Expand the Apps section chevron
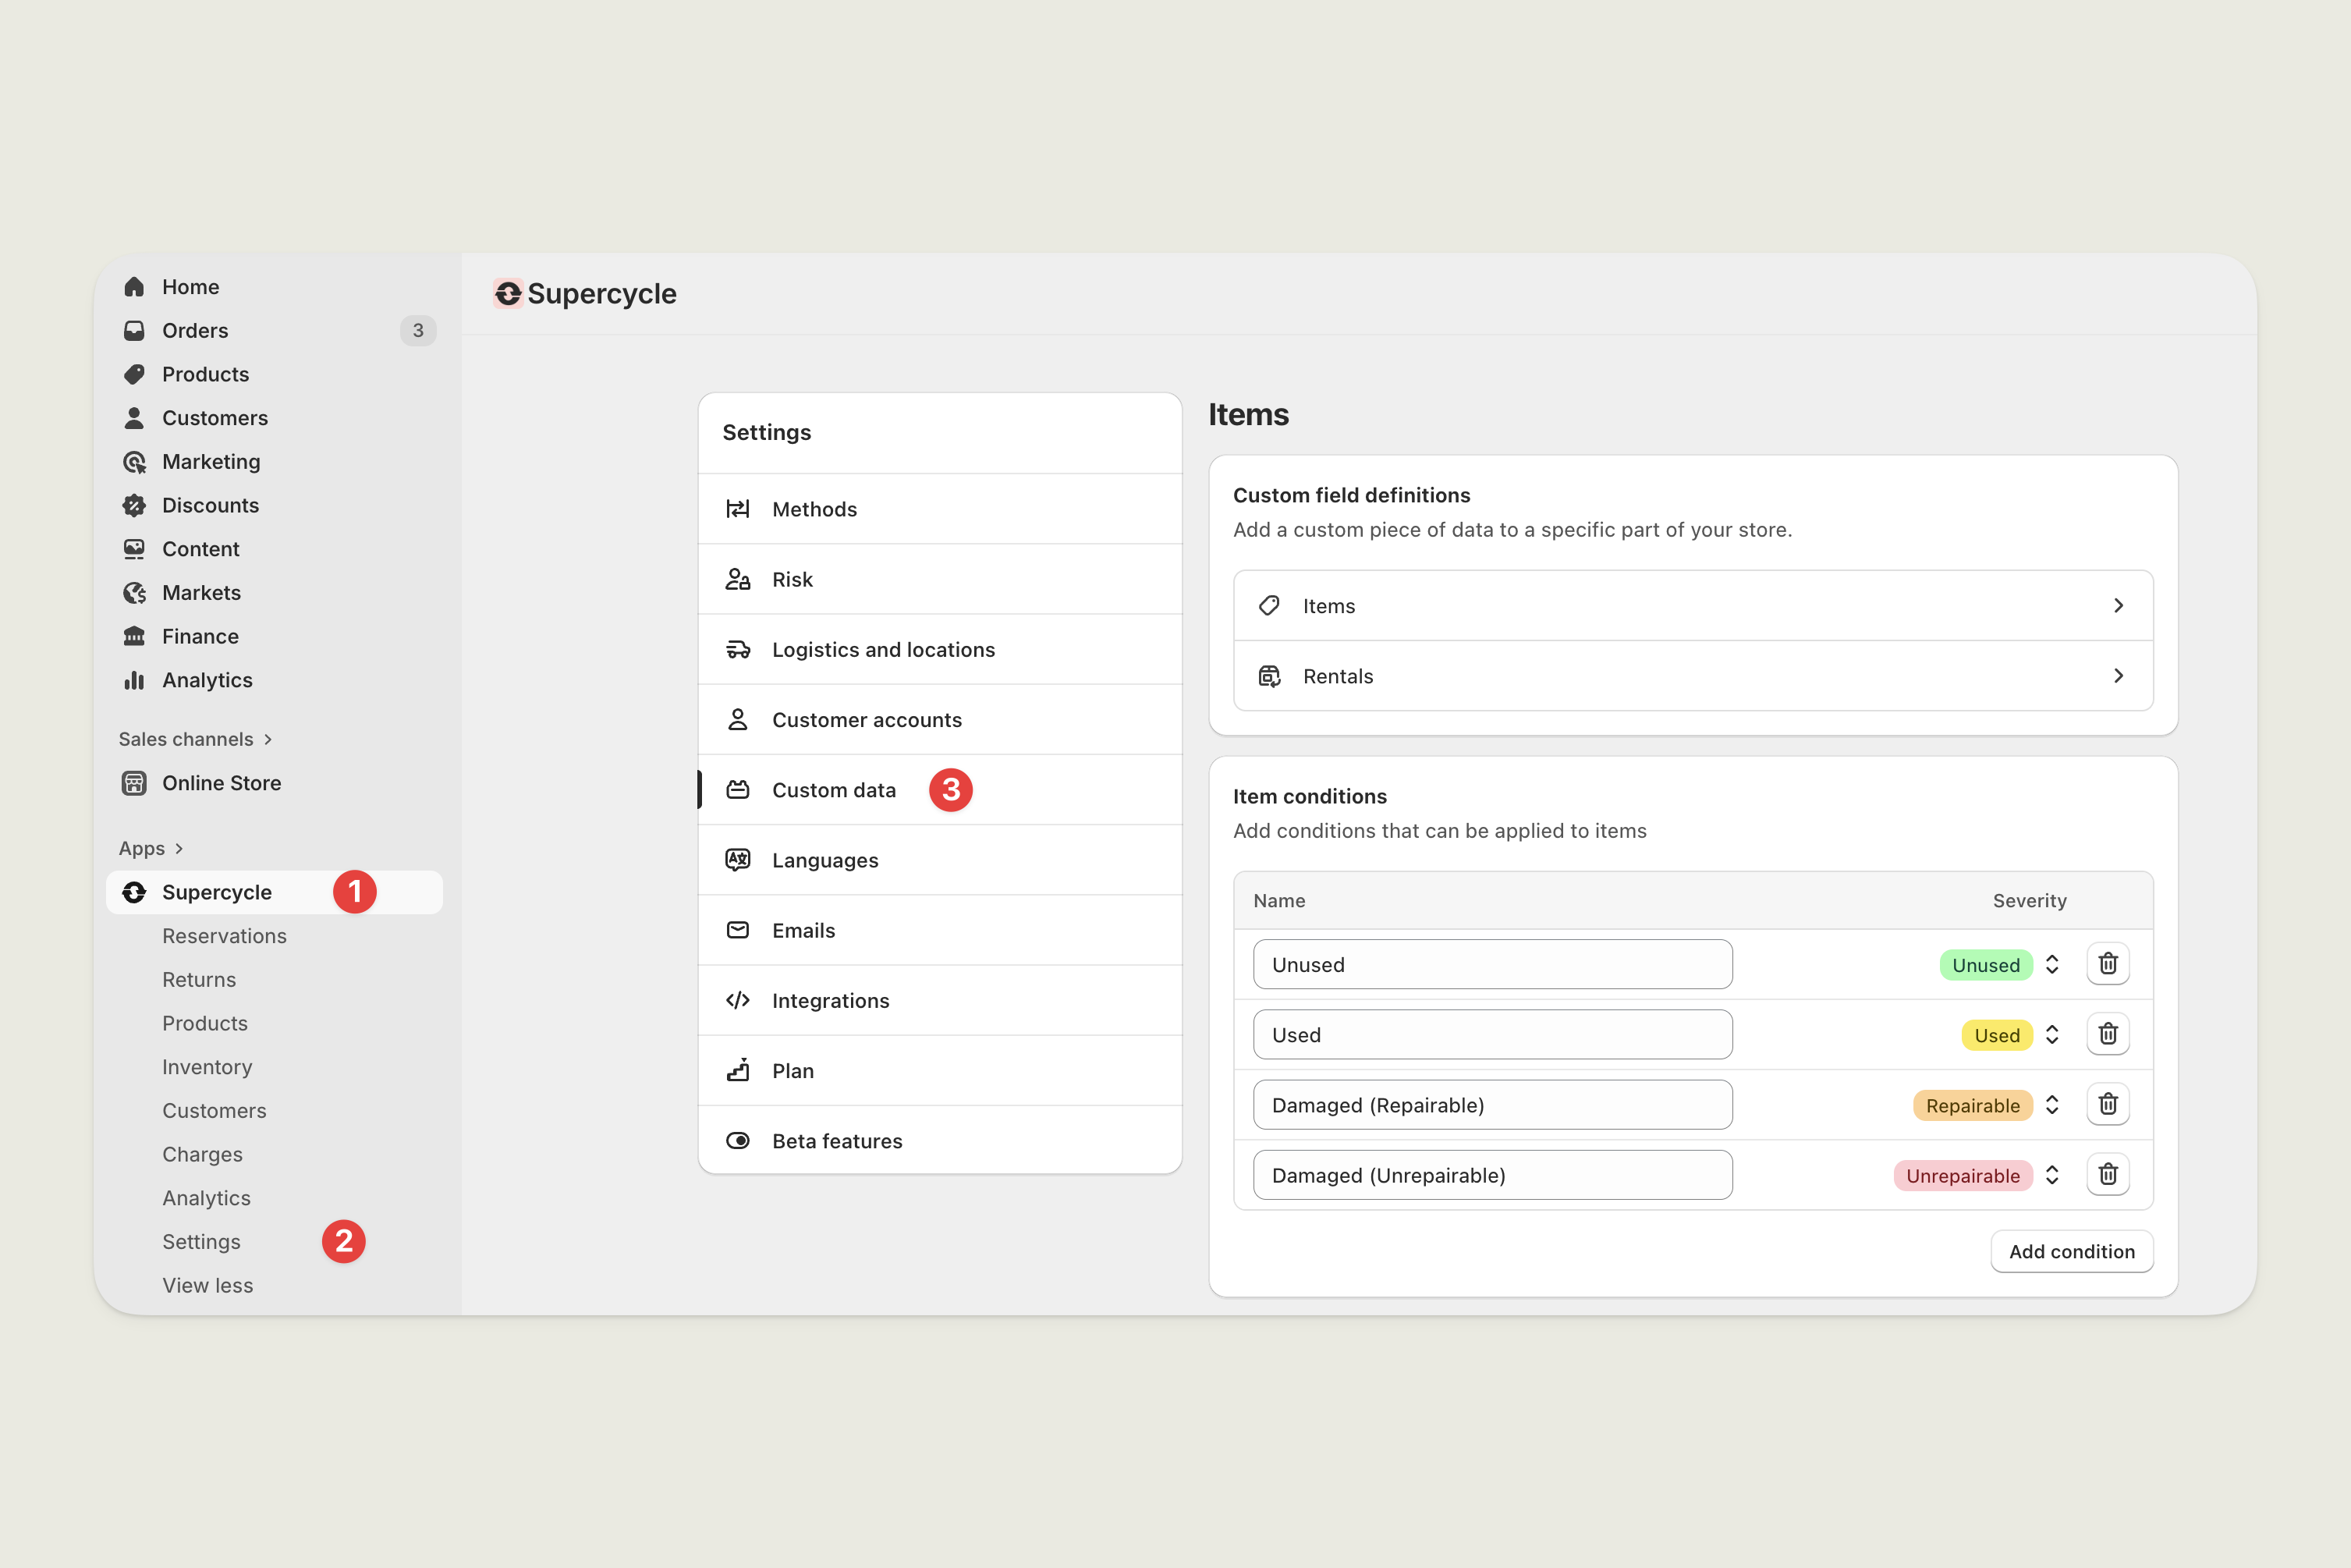Viewport: 2351px width, 1568px height. pyautogui.click(x=179, y=849)
